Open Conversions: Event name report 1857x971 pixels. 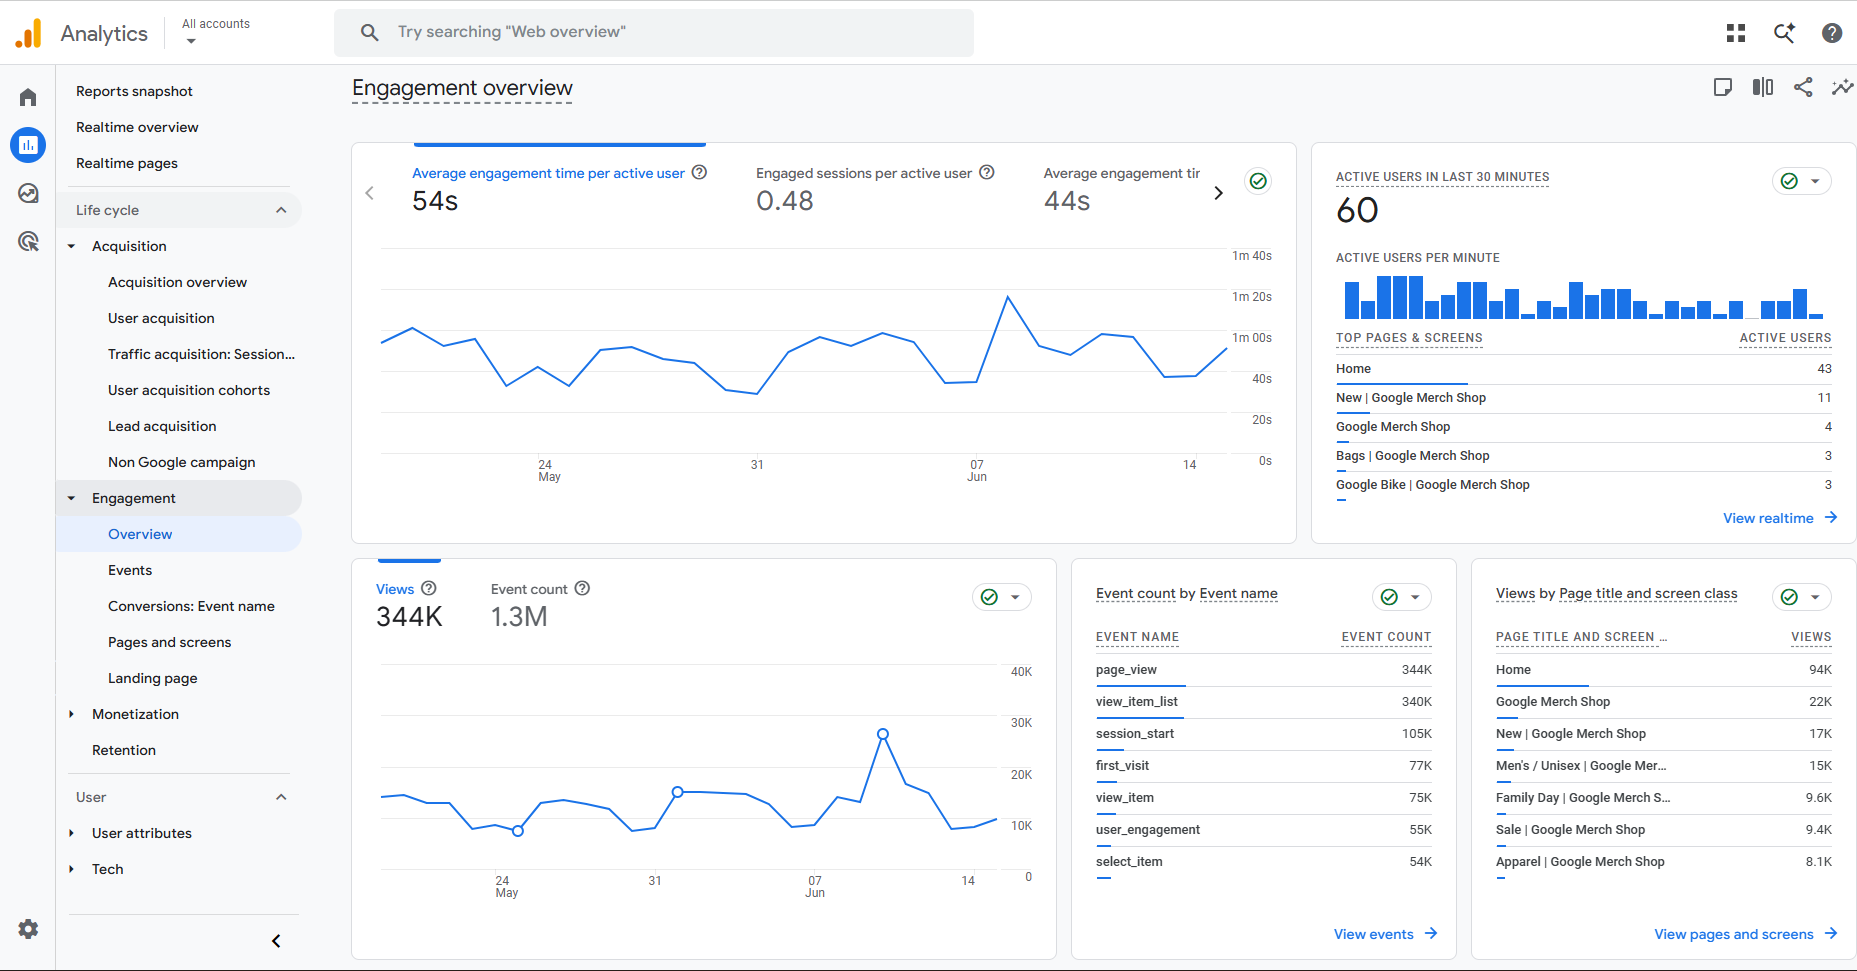point(191,606)
